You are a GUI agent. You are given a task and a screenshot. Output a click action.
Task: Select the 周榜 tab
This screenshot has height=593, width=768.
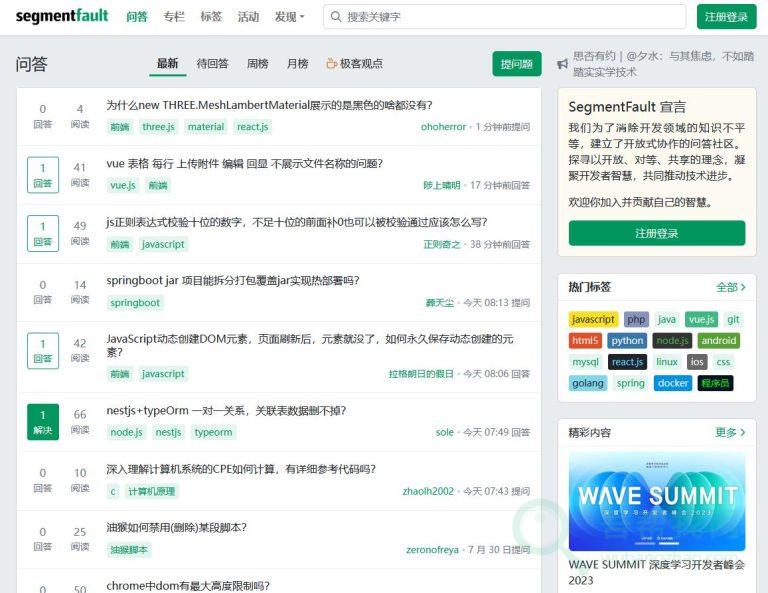point(257,63)
